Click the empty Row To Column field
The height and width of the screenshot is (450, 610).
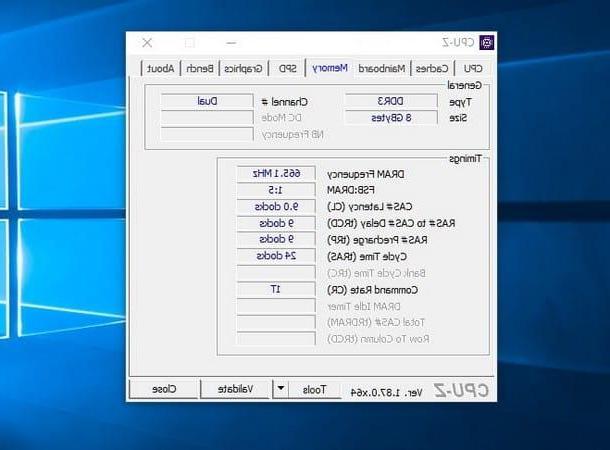pyautogui.click(x=276, y=338)
